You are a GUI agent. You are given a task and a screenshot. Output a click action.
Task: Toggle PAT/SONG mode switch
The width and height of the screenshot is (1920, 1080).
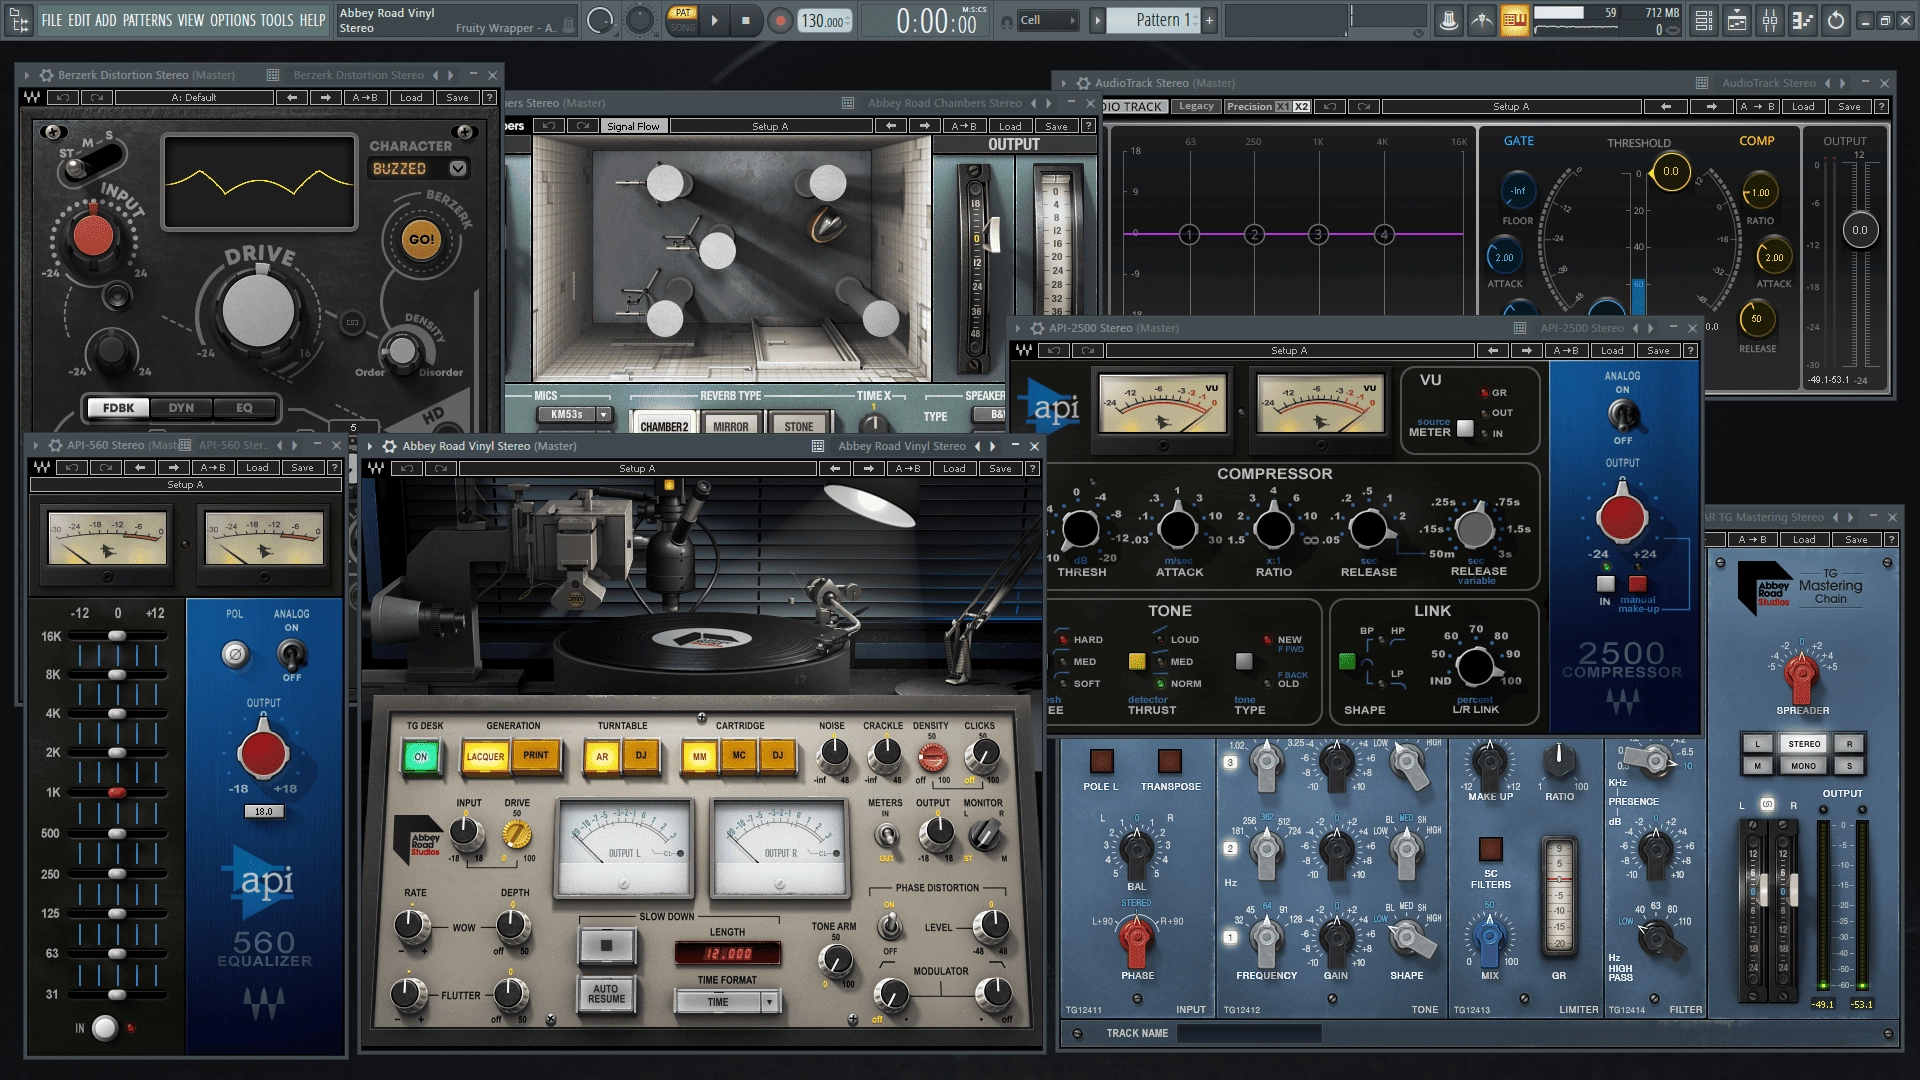(x=683, y=20)
